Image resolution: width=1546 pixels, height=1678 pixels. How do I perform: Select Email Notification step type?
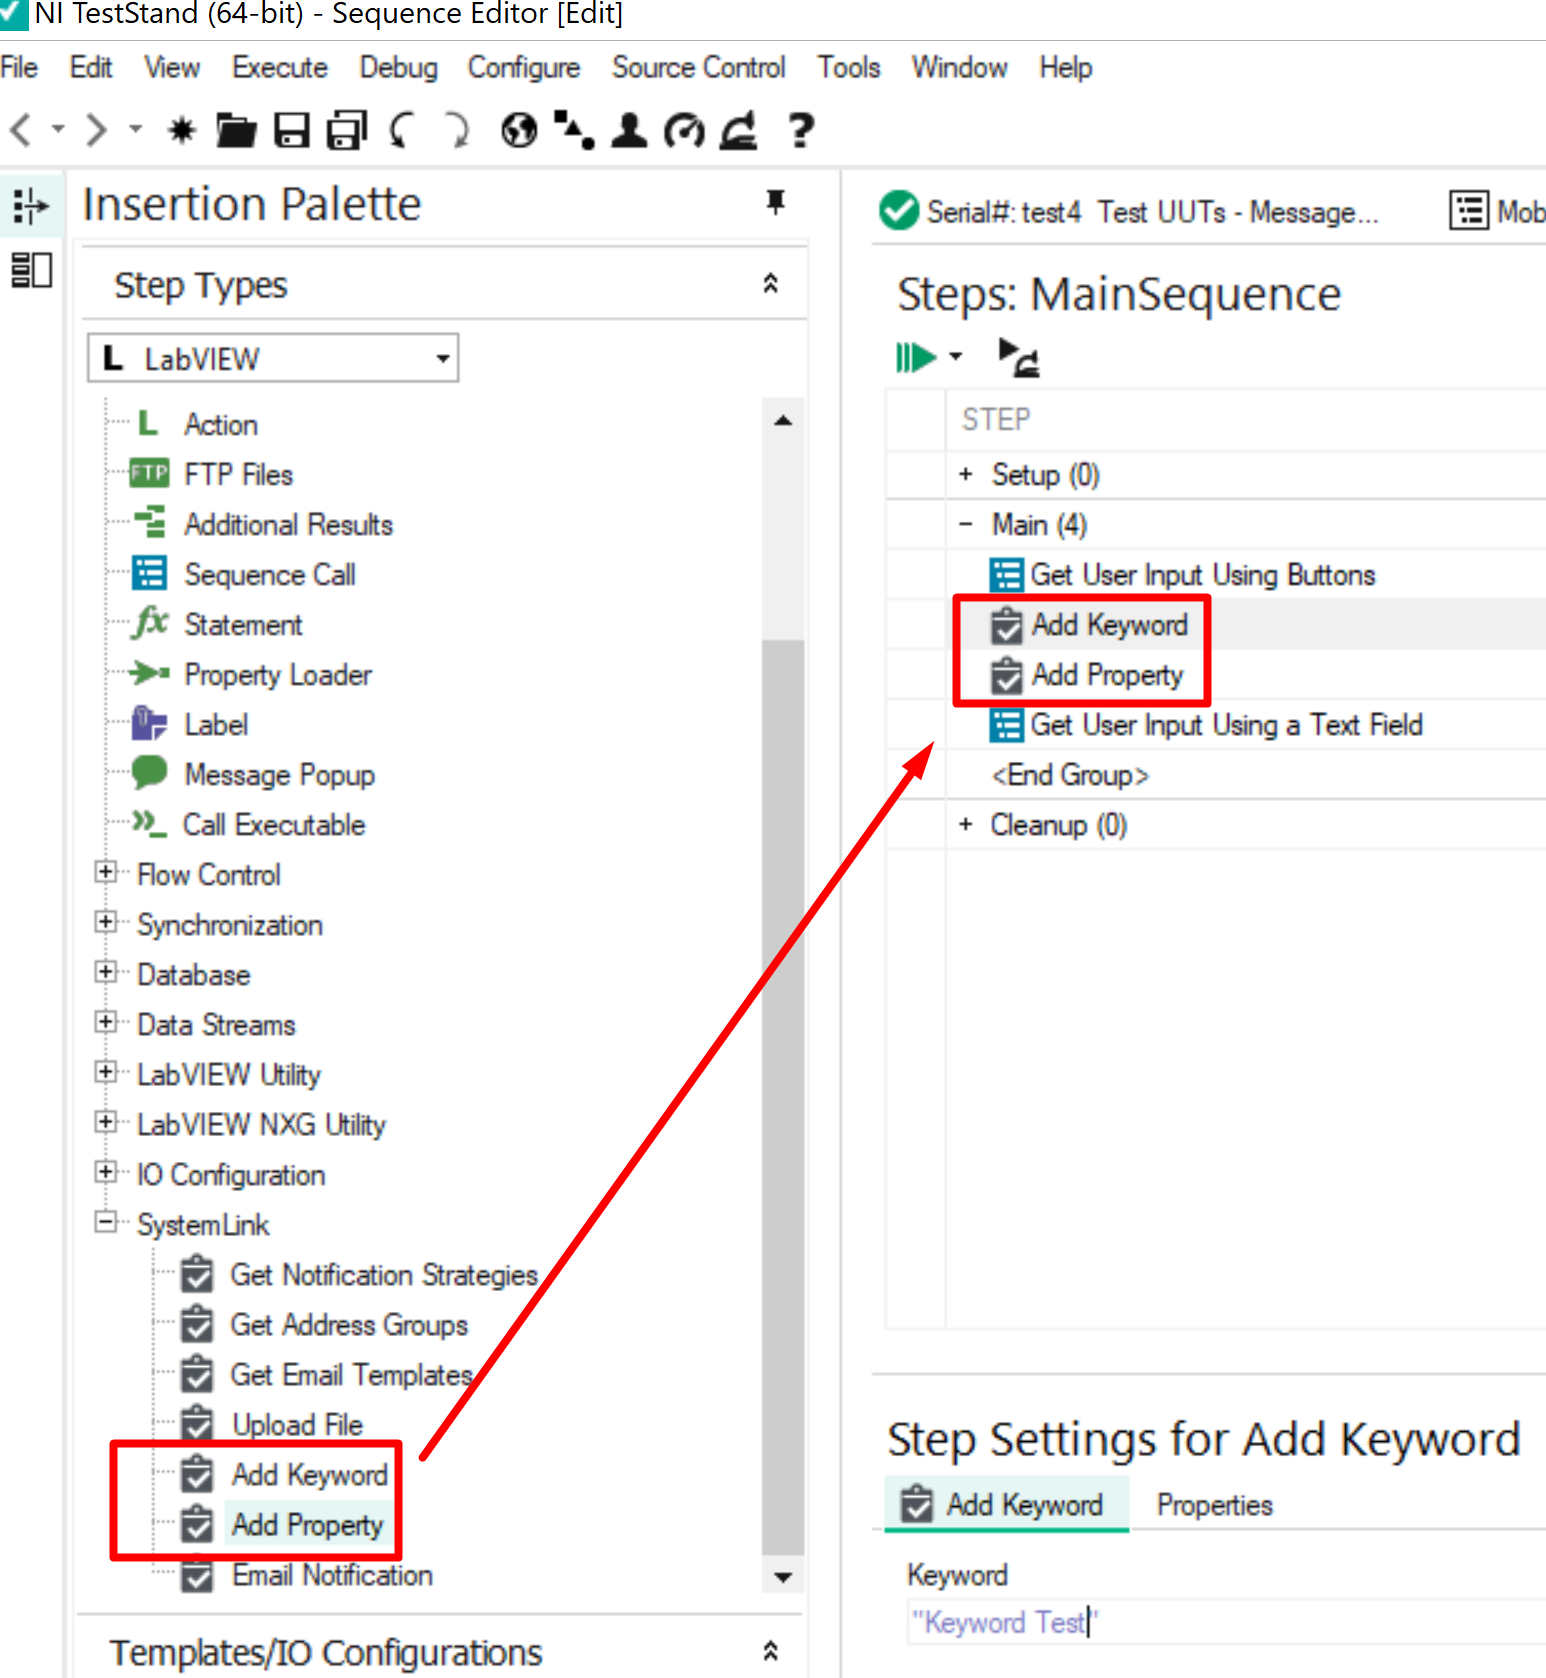(x=332, y=1574)
